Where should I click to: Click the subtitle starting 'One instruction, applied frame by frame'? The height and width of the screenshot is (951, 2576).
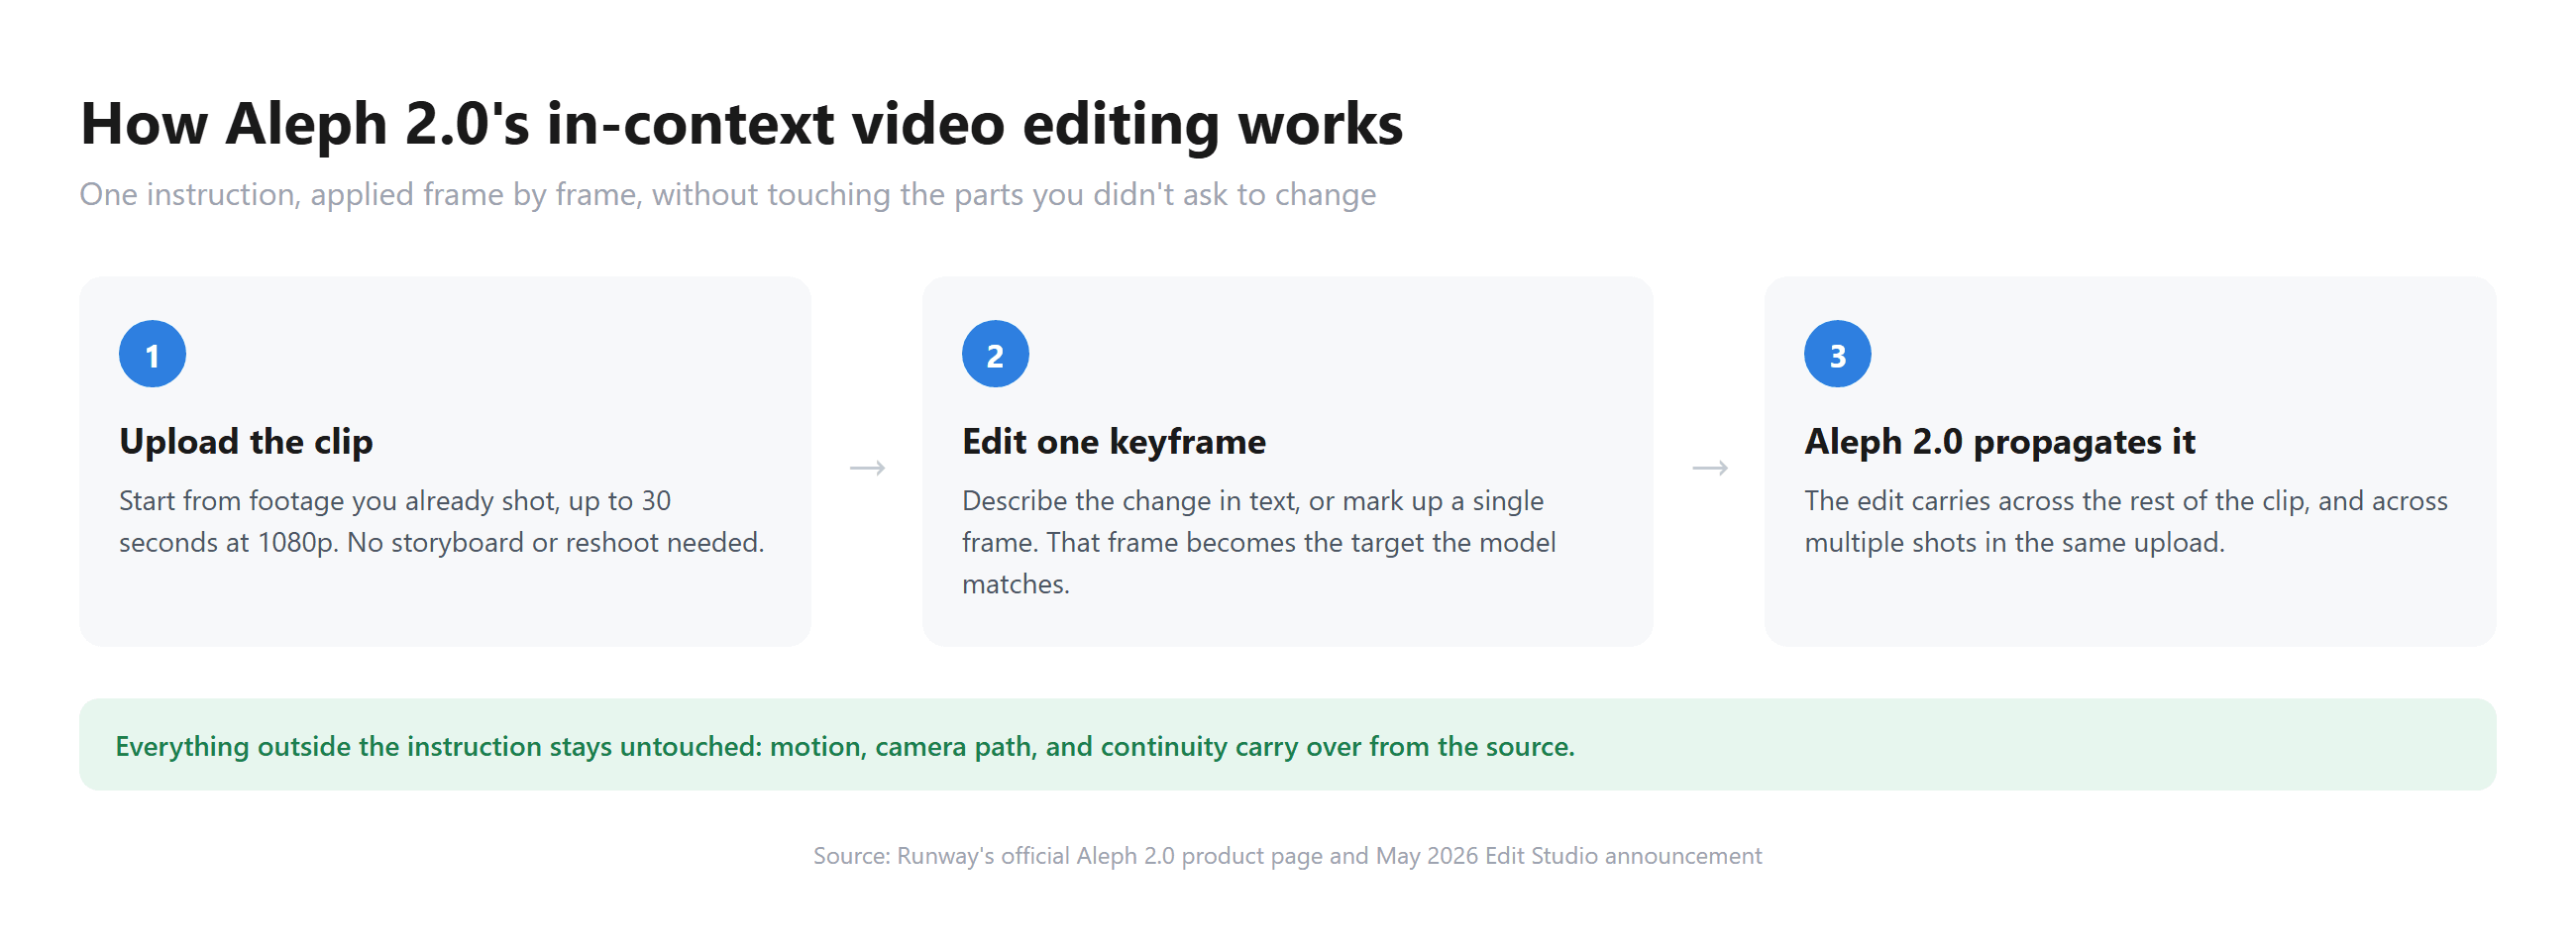(728, 194)
